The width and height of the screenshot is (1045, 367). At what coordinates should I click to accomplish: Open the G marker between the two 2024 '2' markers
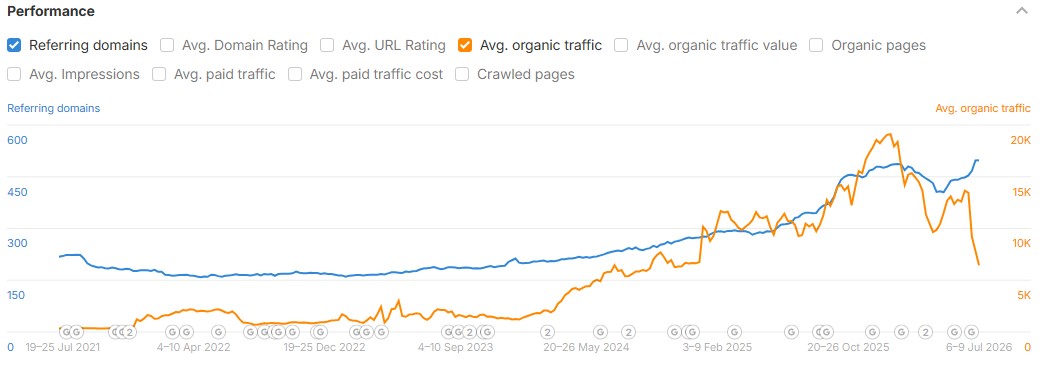pos(600,332)
